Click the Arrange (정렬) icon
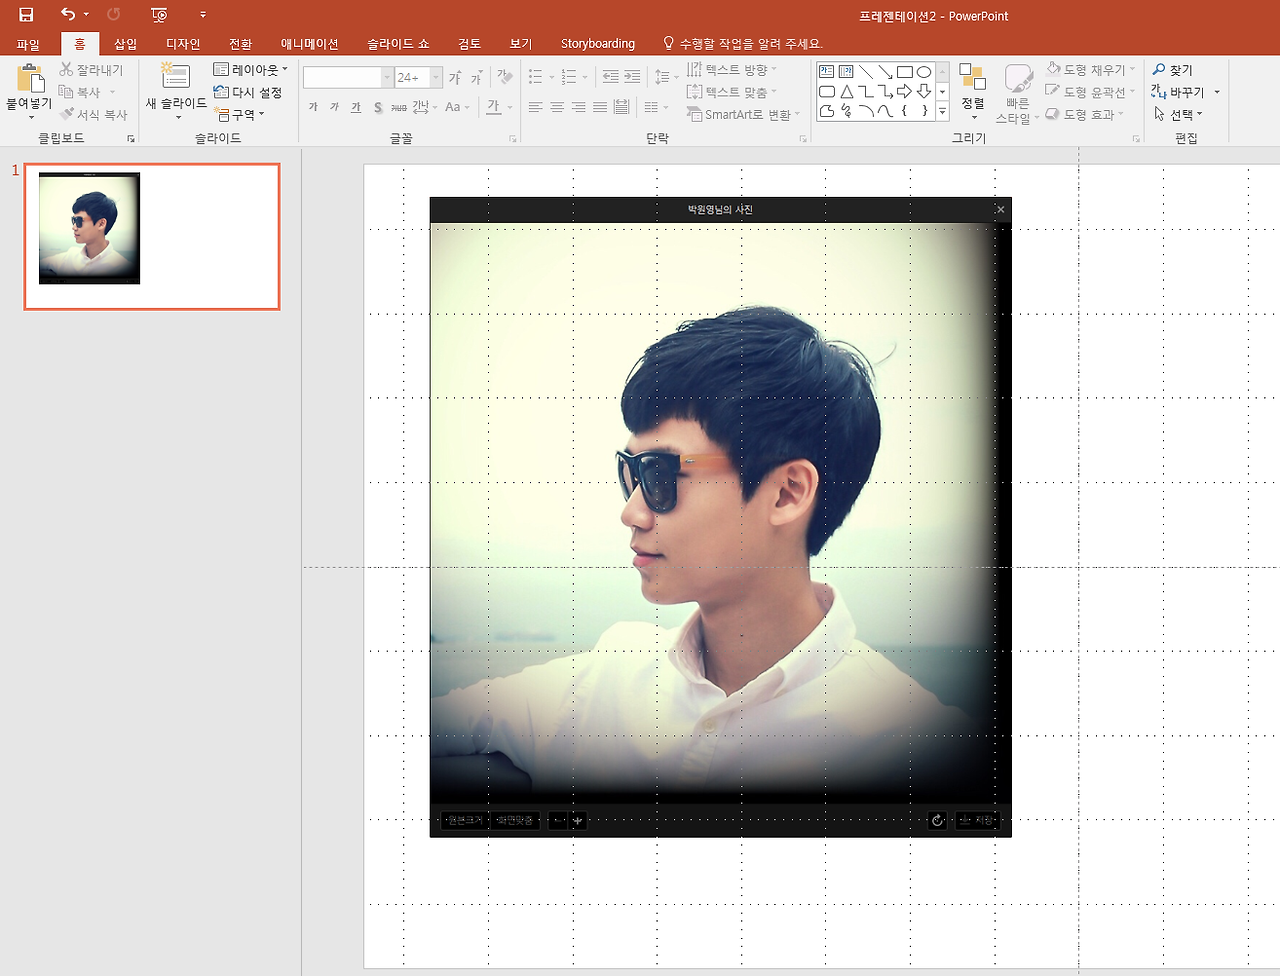1280x976 pixels. pyautogui.click(x=972, y=78)
